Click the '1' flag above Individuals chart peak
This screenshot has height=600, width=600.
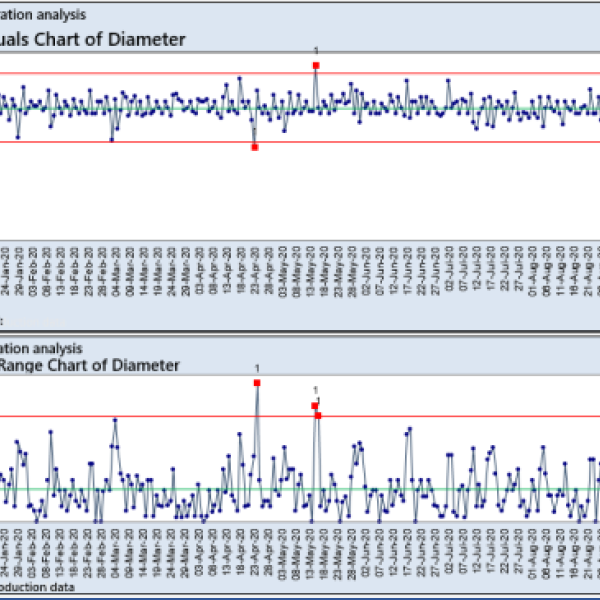(x=316, y=50)
